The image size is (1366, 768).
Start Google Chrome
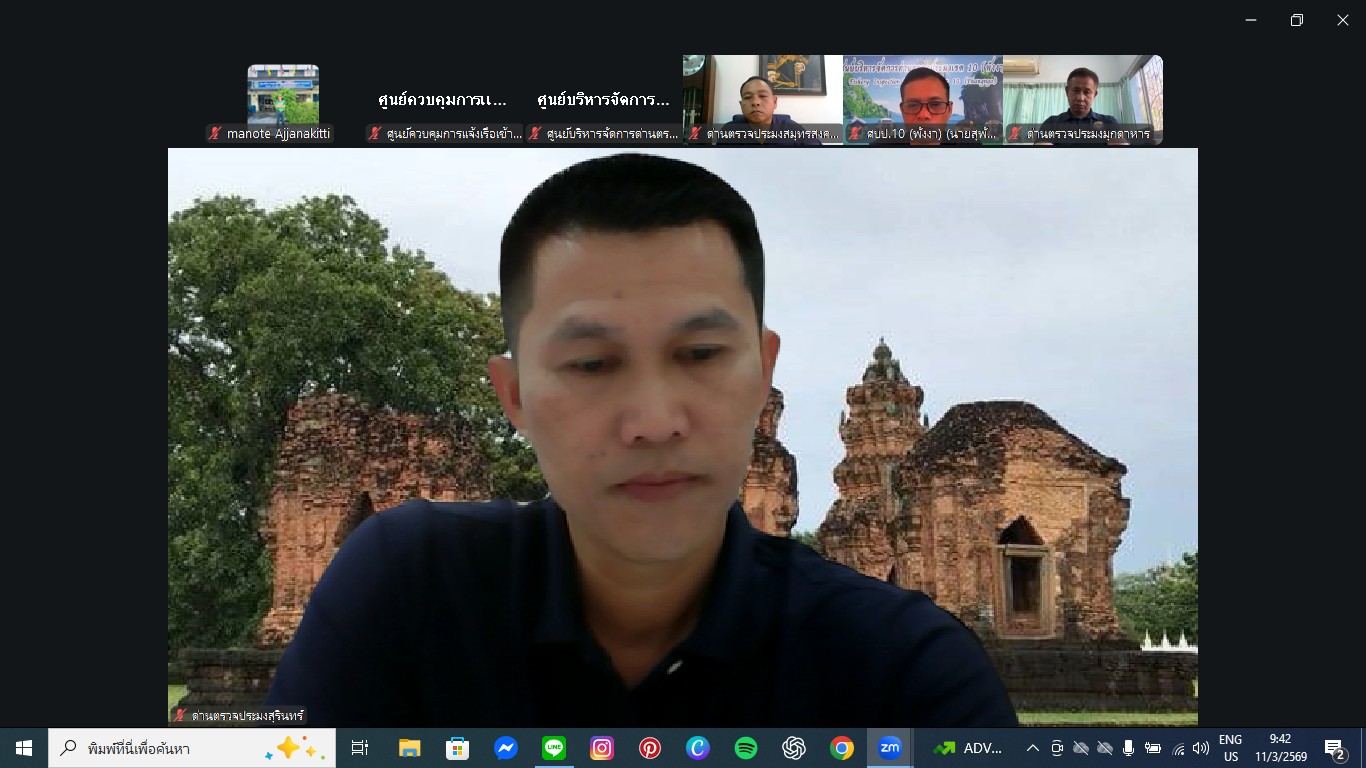click(843, 747)
